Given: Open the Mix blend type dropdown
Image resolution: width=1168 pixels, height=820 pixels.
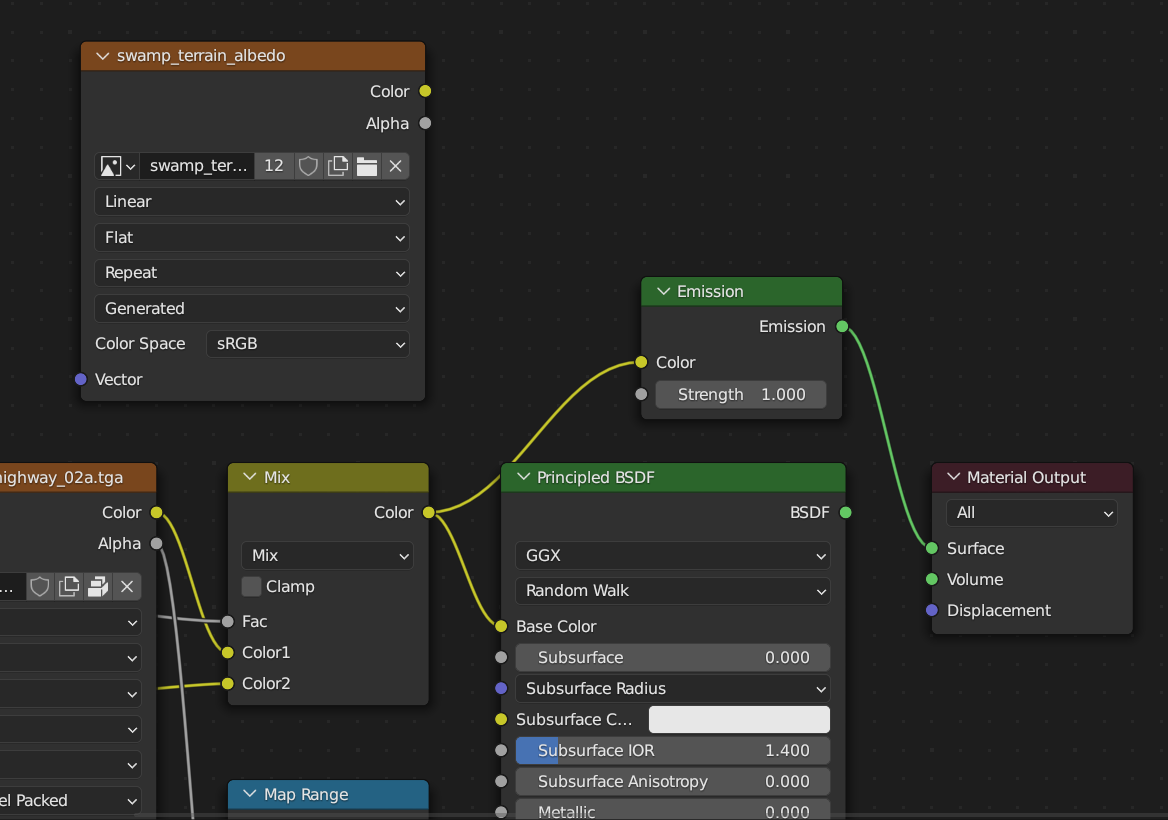Looking at the screenshot, I should 328,556.
